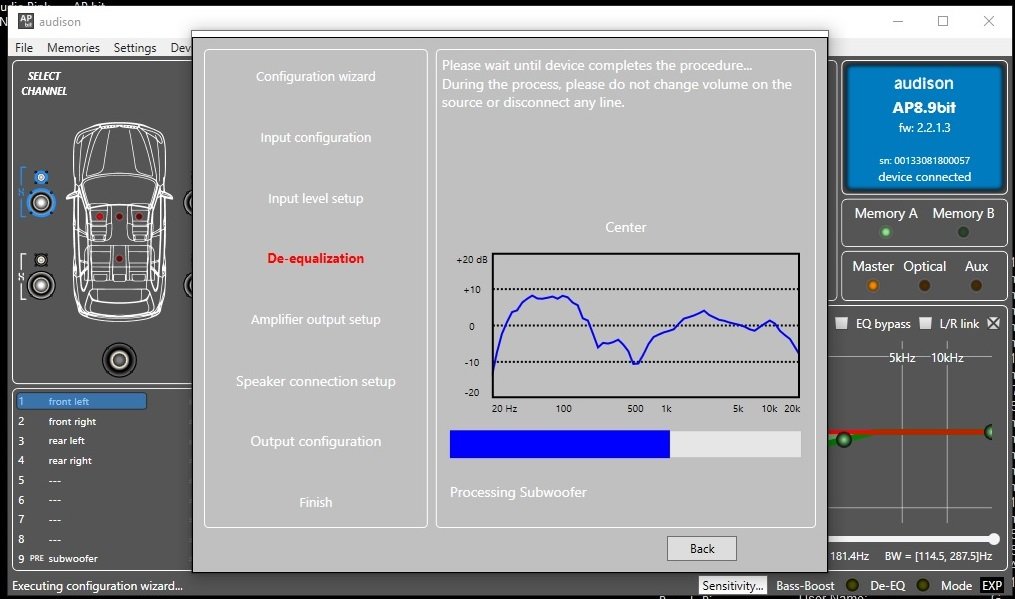Select the rear left woofer speaker icon
The height and width of the screenshot is (599, 1015).
coord(41,285)
